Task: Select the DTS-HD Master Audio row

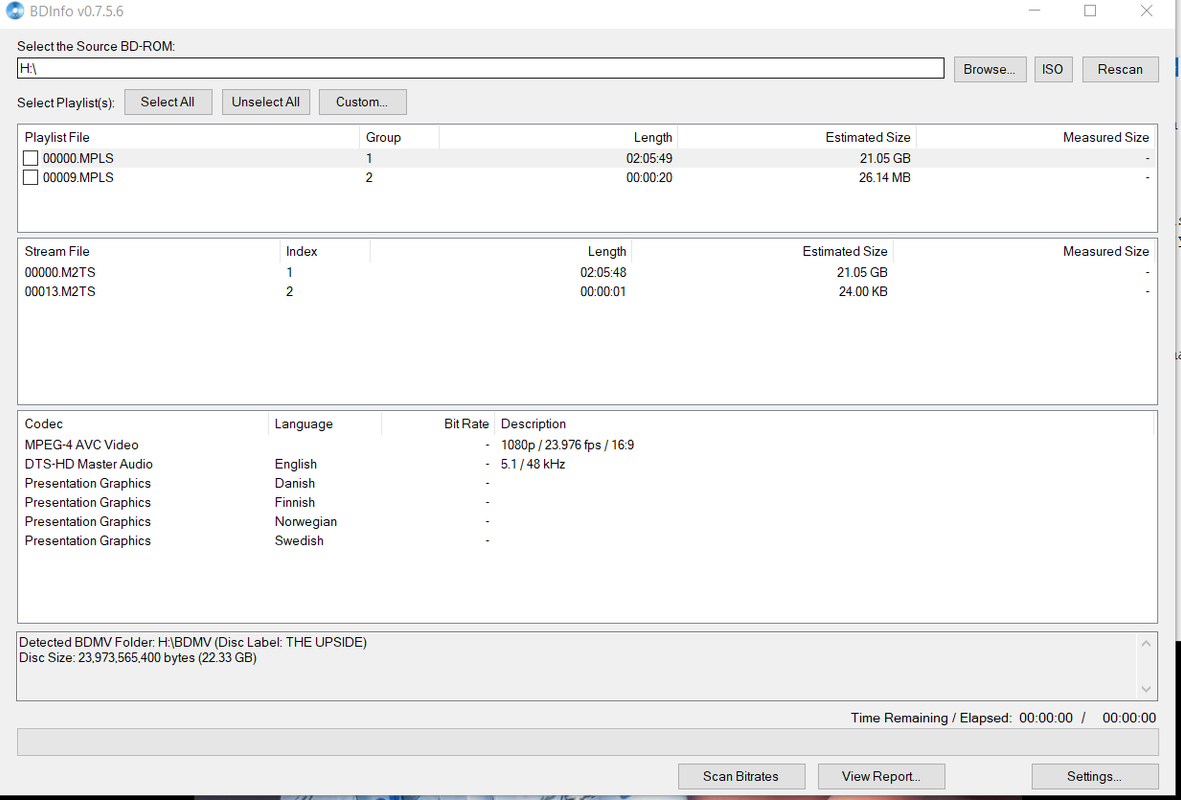Action: click(587, 464)
